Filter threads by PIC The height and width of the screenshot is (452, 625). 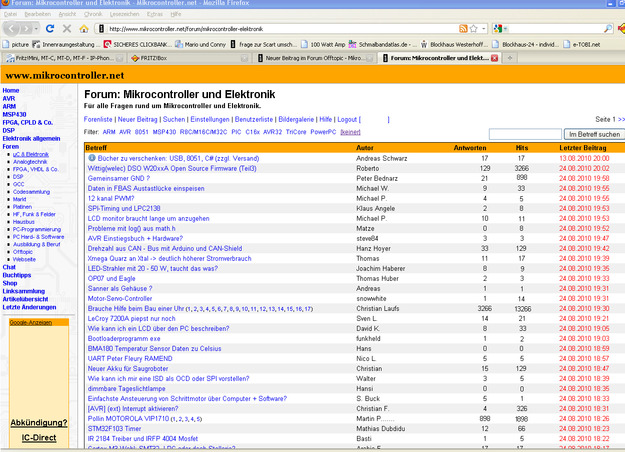coord(236,132)
